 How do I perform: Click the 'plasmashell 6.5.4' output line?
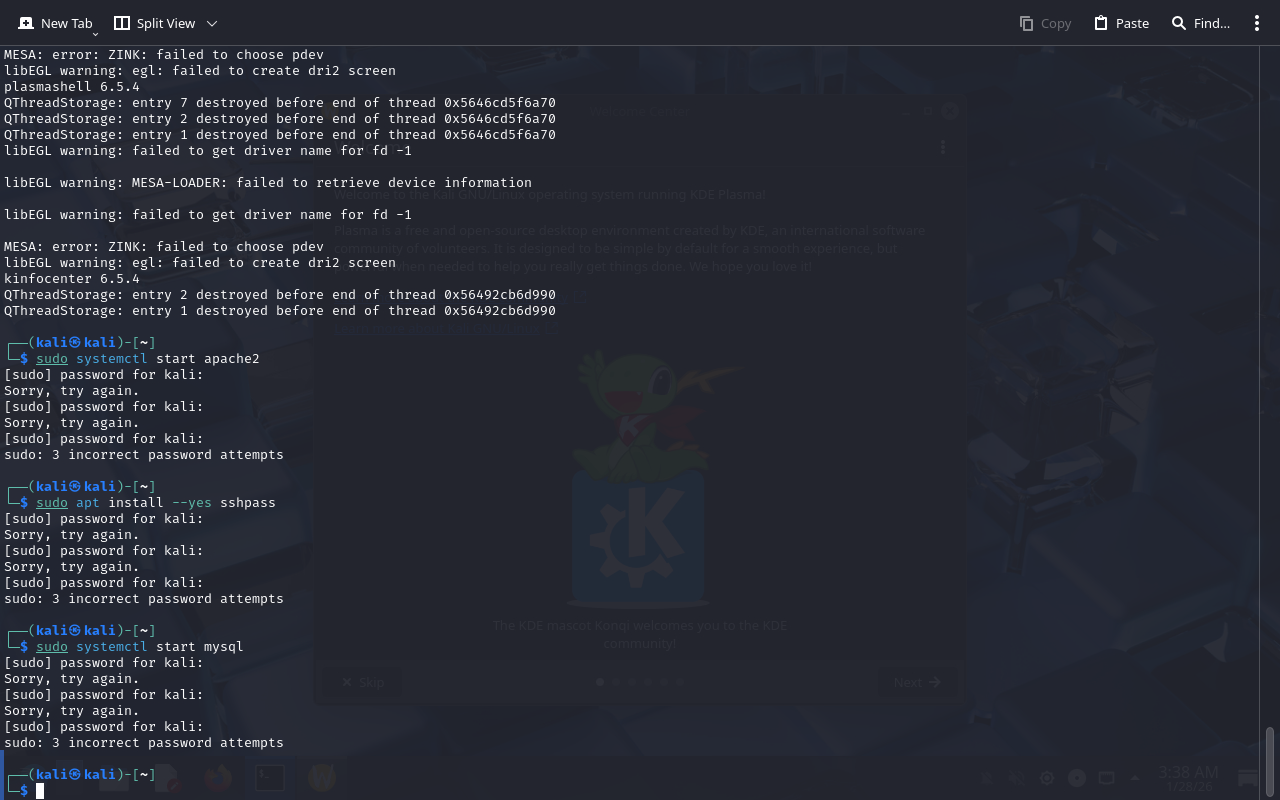(72, 87)
